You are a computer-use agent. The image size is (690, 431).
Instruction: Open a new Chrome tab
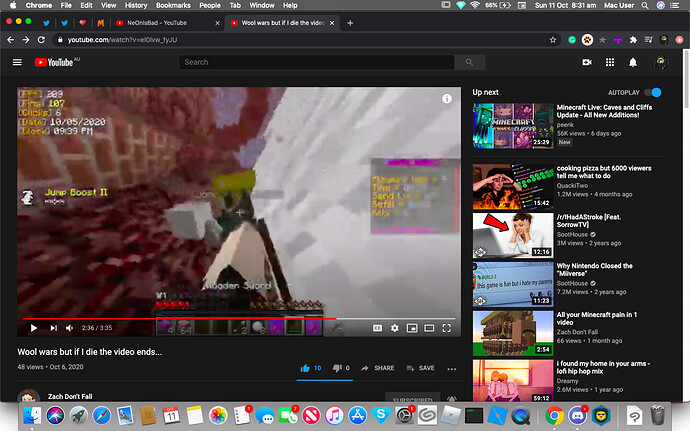coord(350,23)
